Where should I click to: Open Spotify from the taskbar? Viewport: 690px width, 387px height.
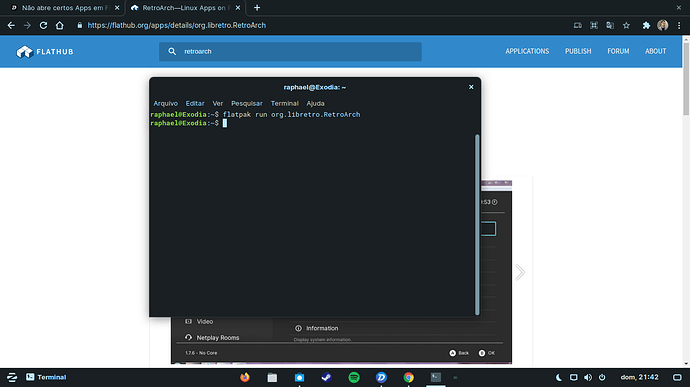coord(354,377)
